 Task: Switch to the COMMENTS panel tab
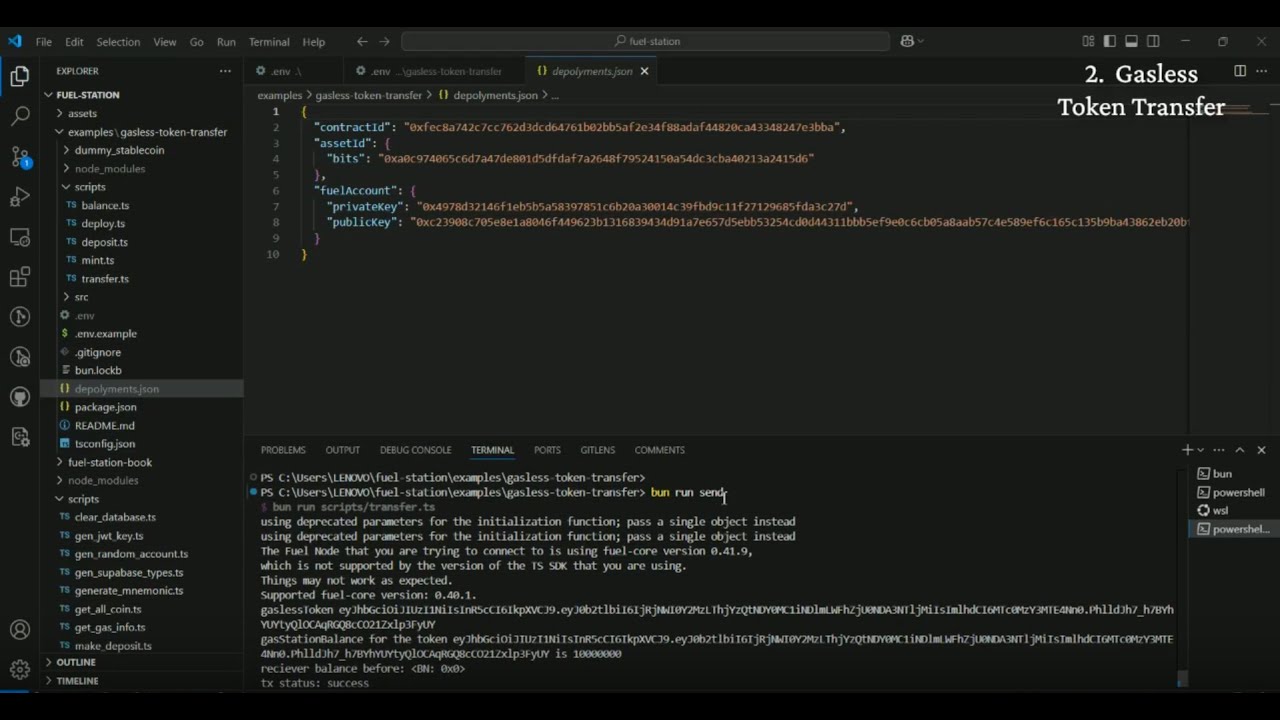click(659, 450)
